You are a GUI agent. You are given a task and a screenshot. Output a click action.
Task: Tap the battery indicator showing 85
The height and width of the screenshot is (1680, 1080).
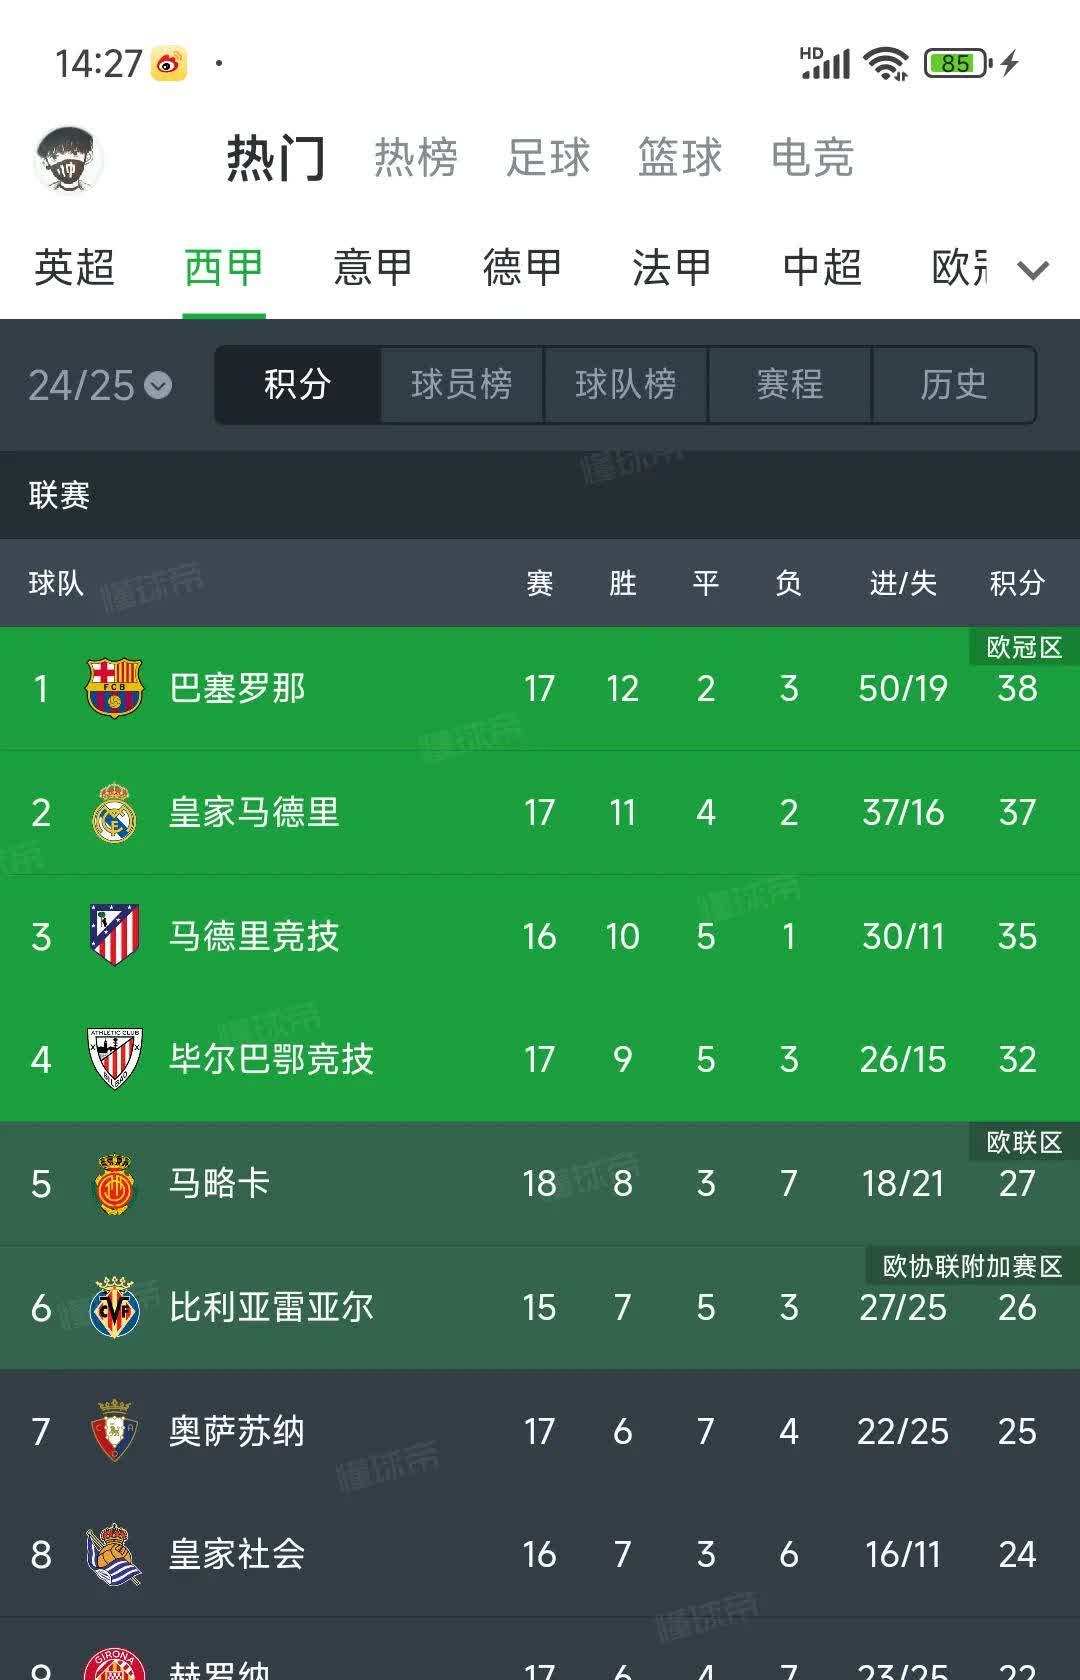click(x=954, y=63)
